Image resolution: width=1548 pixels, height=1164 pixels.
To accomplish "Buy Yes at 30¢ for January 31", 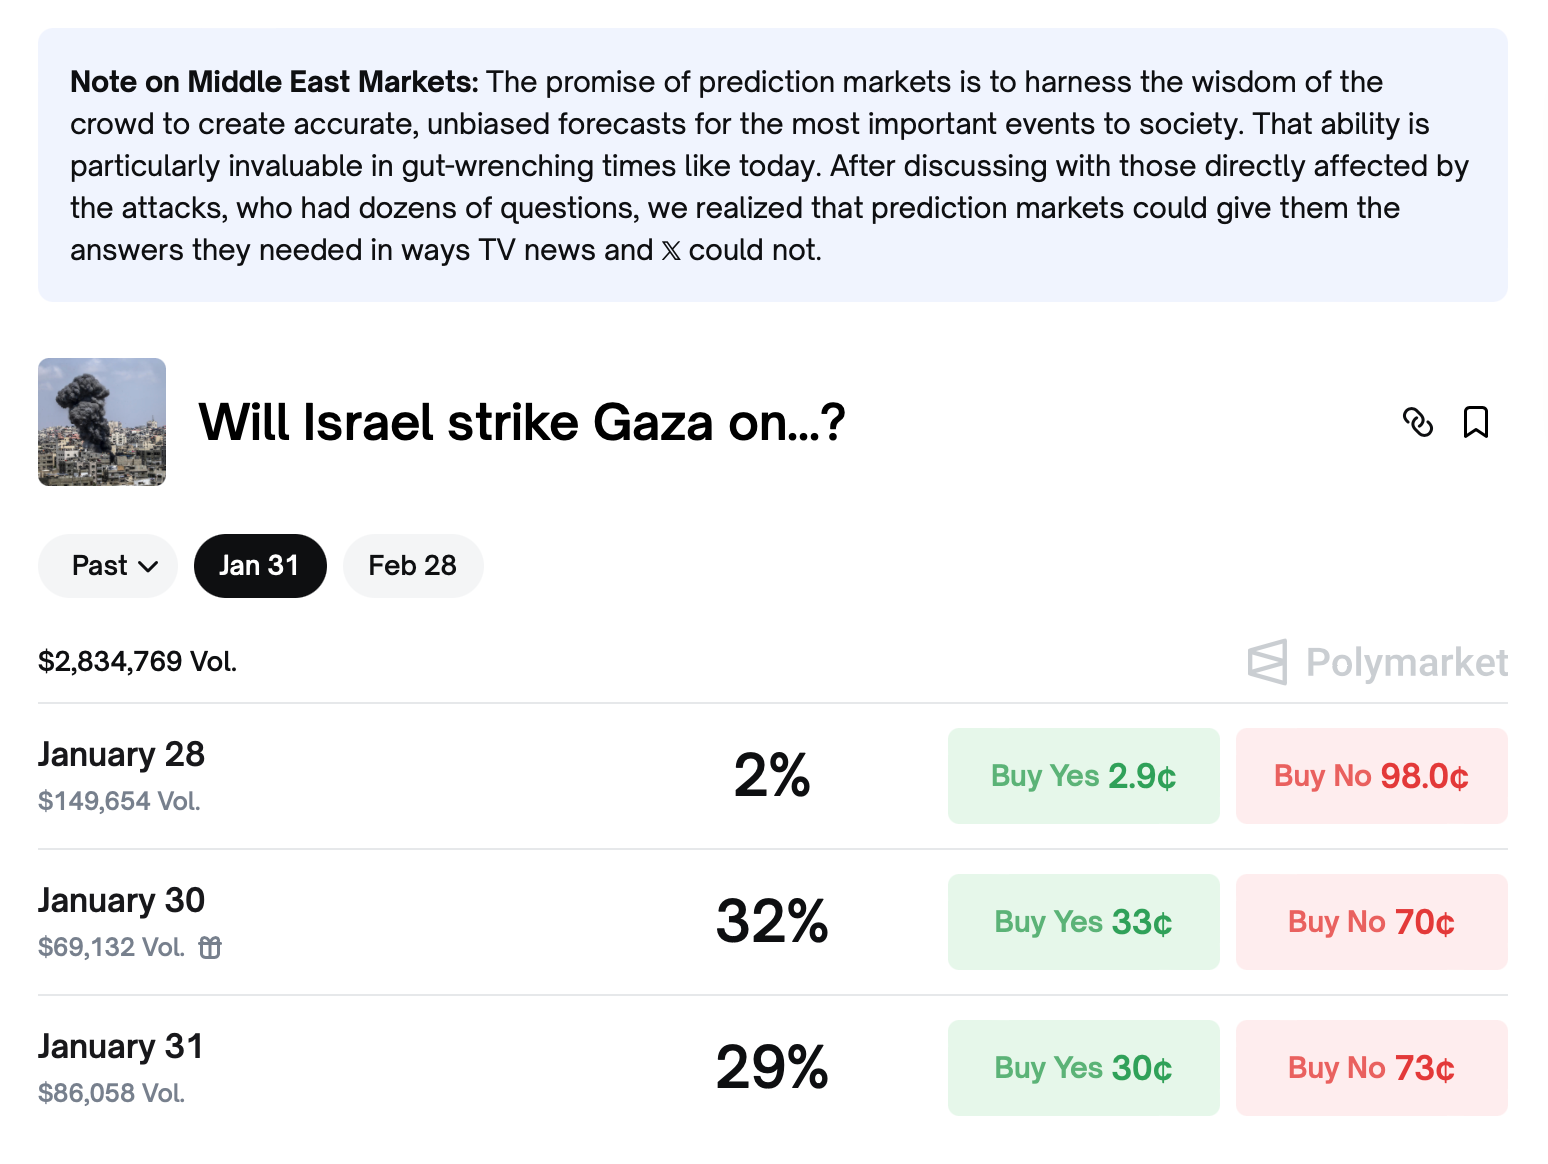I will [x=1083, y=1068].
